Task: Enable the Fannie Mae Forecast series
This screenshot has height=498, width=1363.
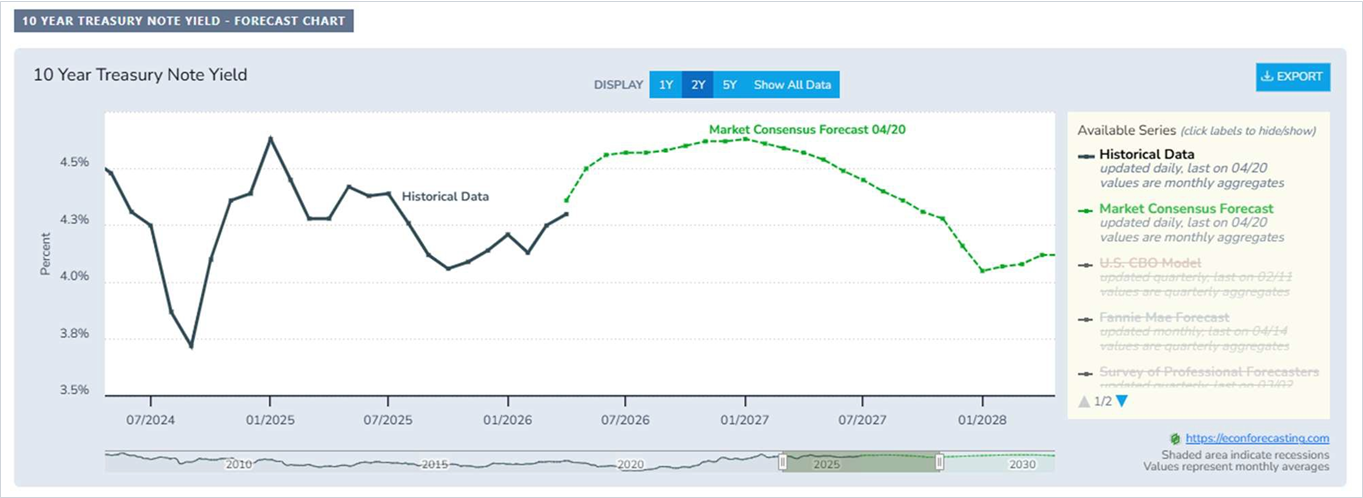Action: 1164,317
